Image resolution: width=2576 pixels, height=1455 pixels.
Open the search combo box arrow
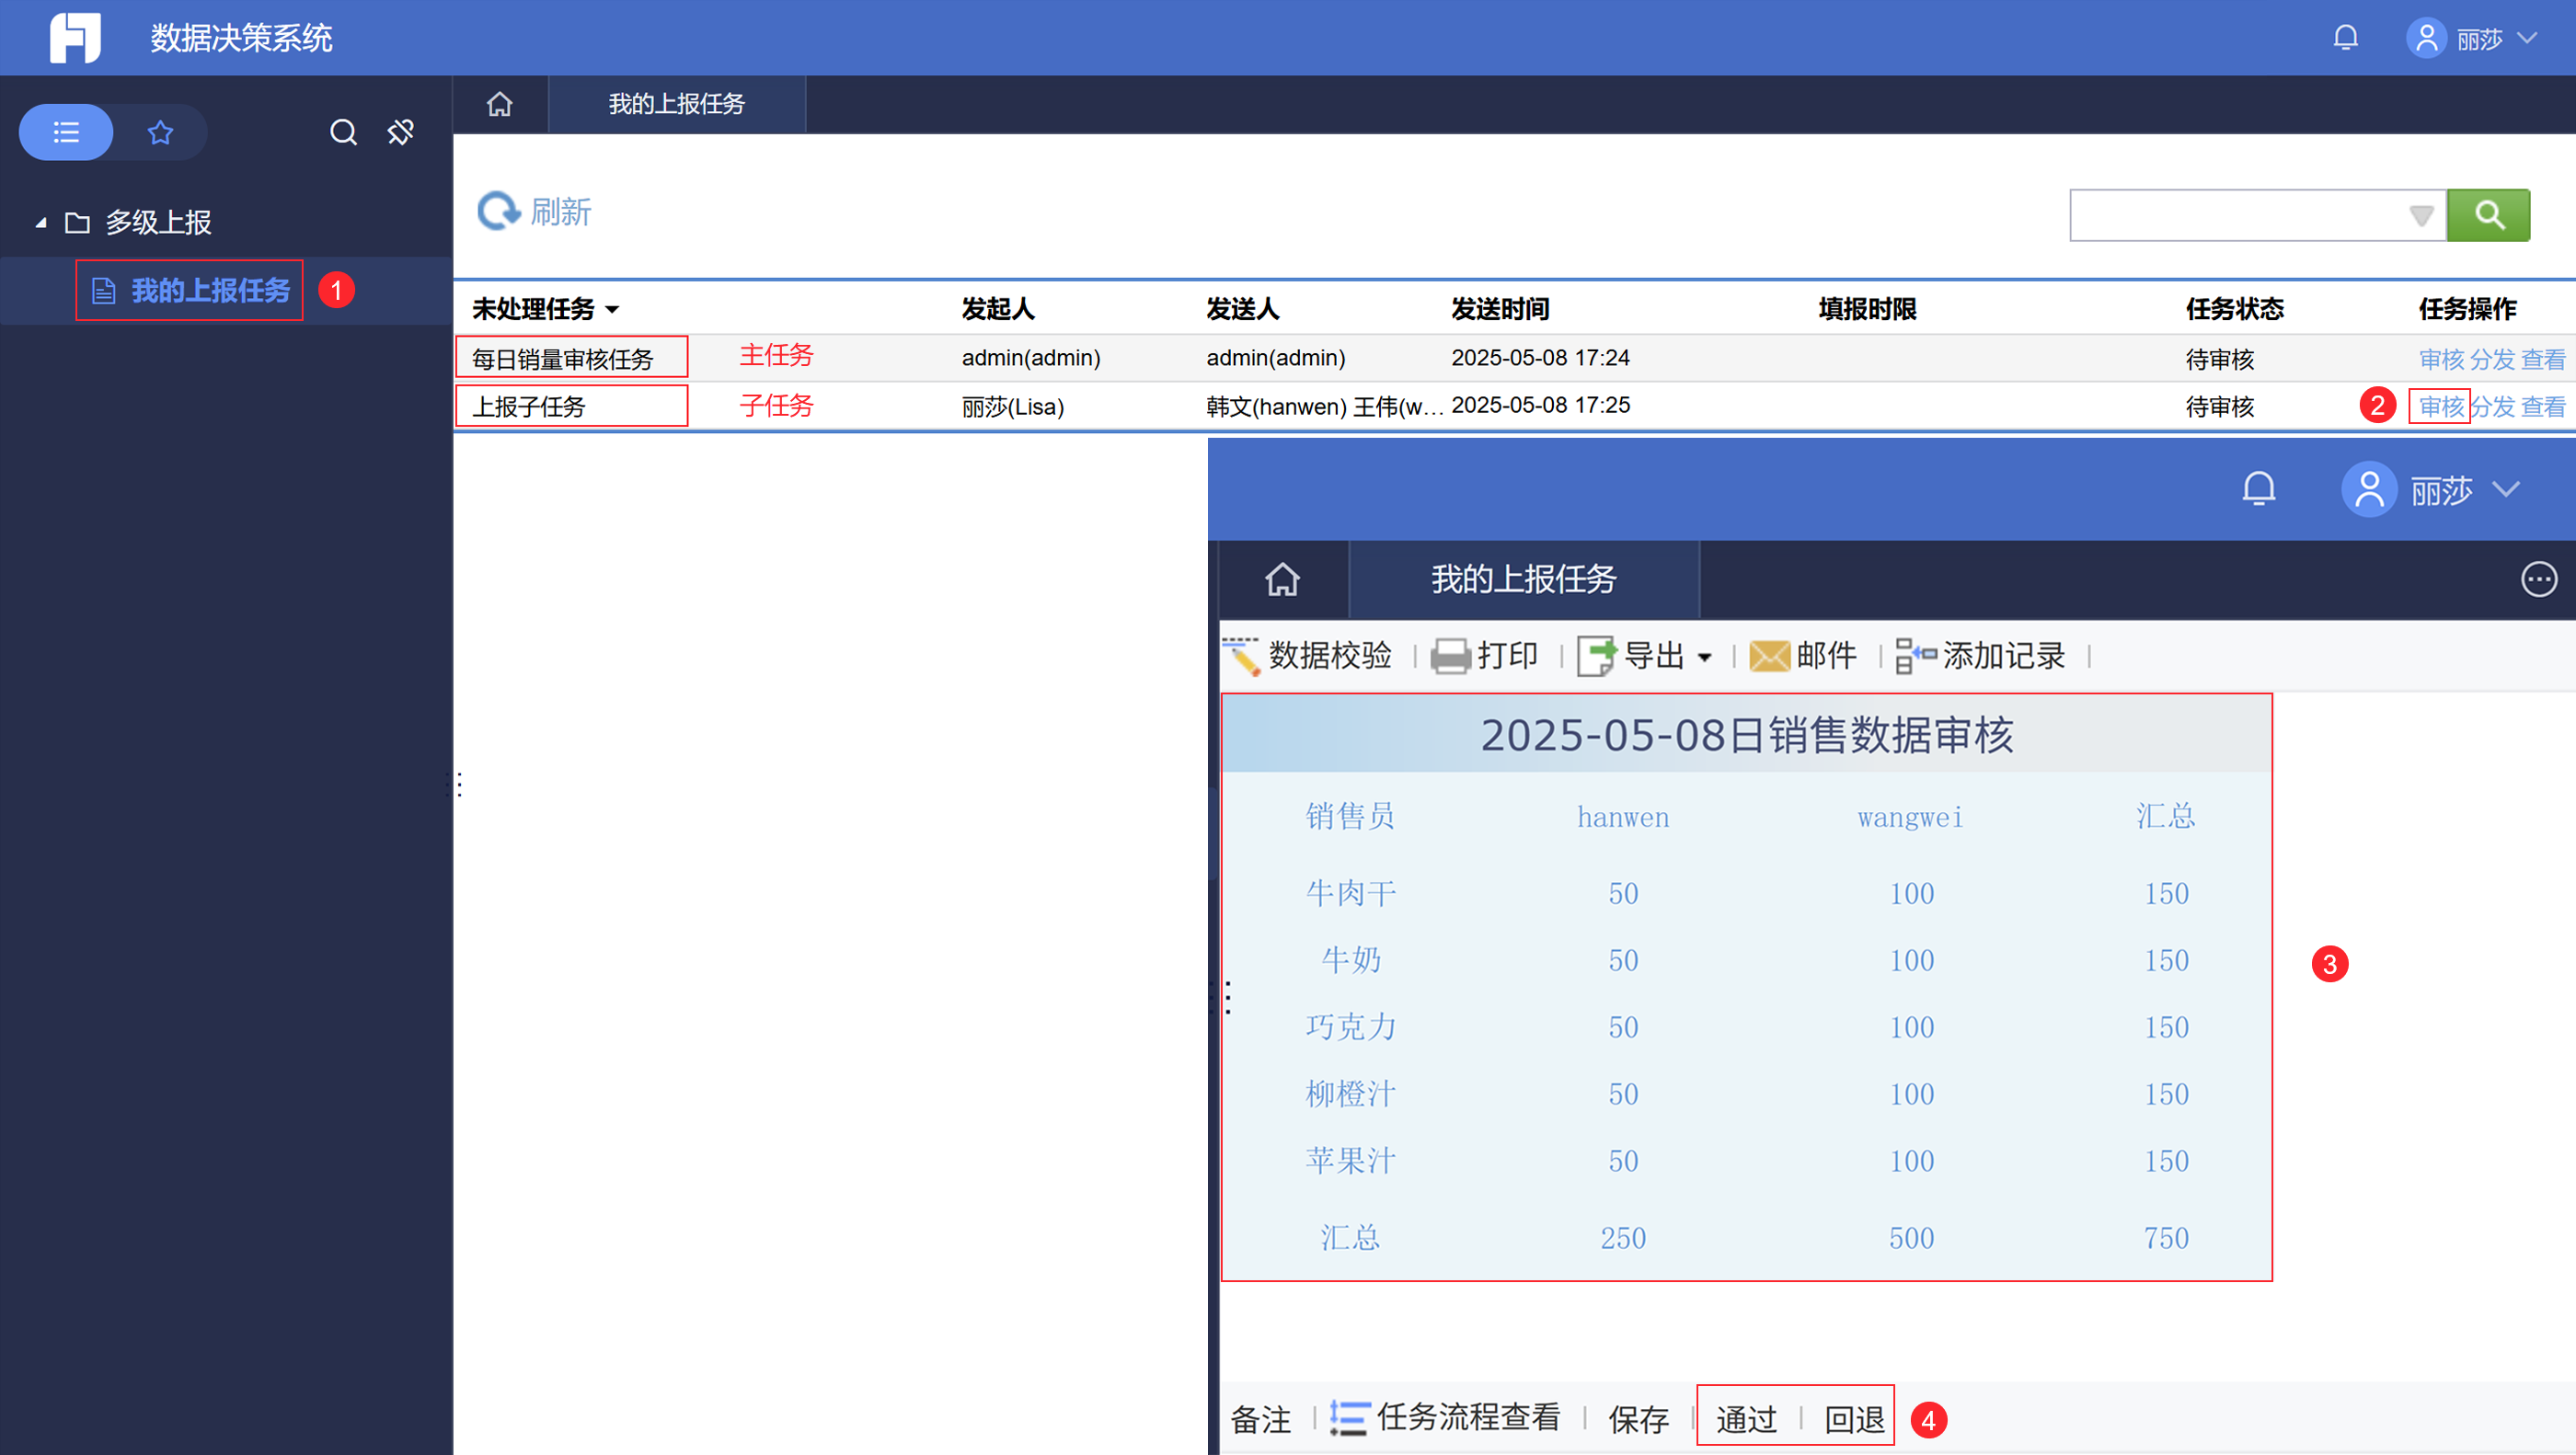pos(2421,215)
